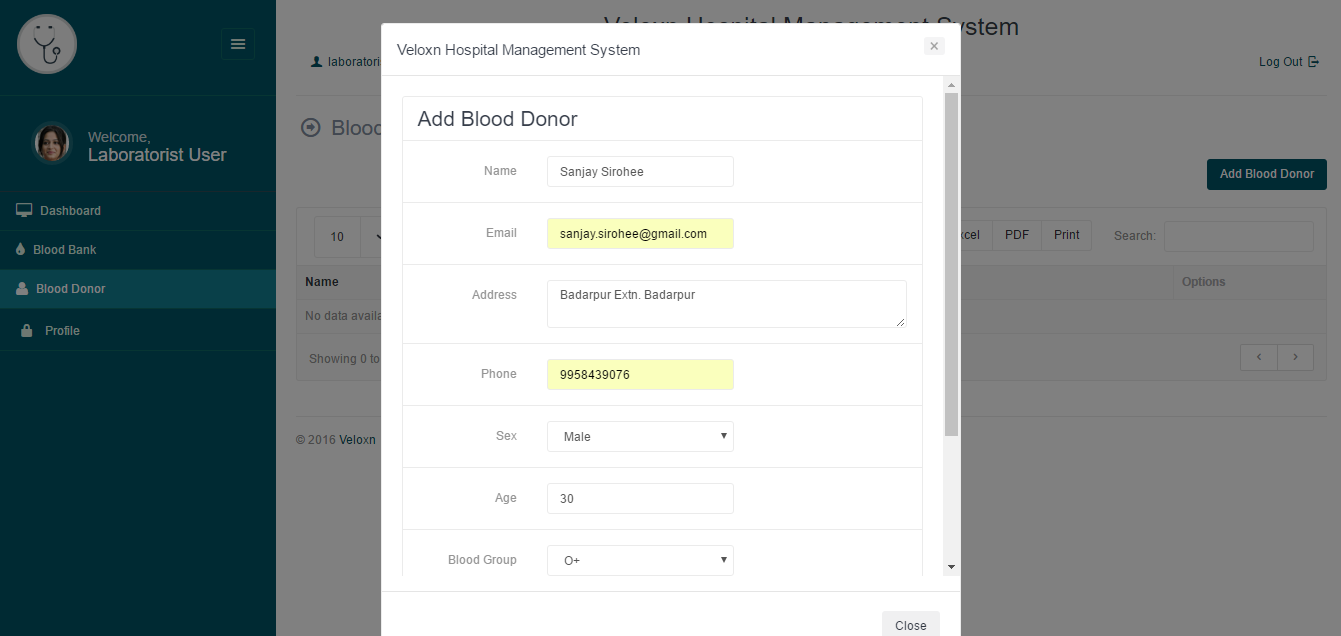The image size is (1341, 636).
Task: Open the Sex dropdown showing Male
Action: click(x=640, y=436)
